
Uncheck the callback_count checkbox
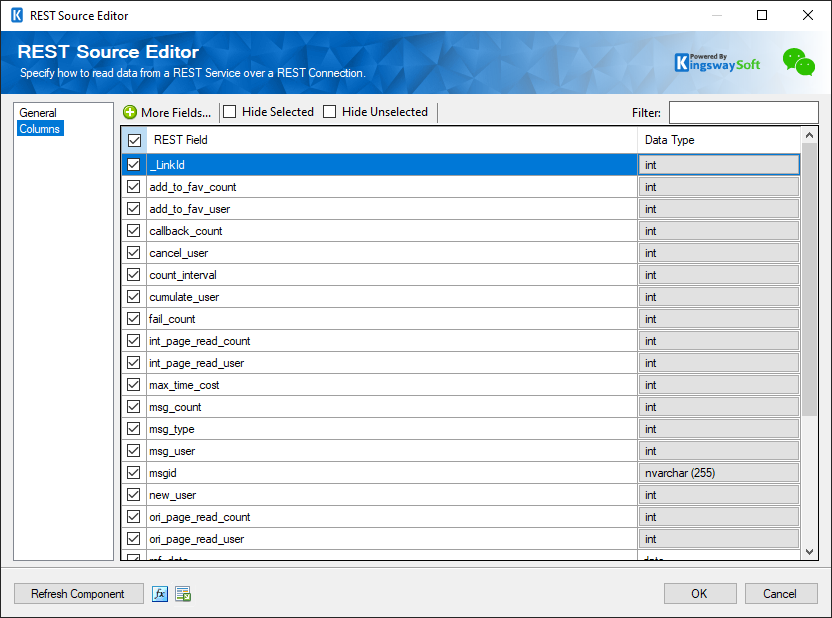pos(134,231)
